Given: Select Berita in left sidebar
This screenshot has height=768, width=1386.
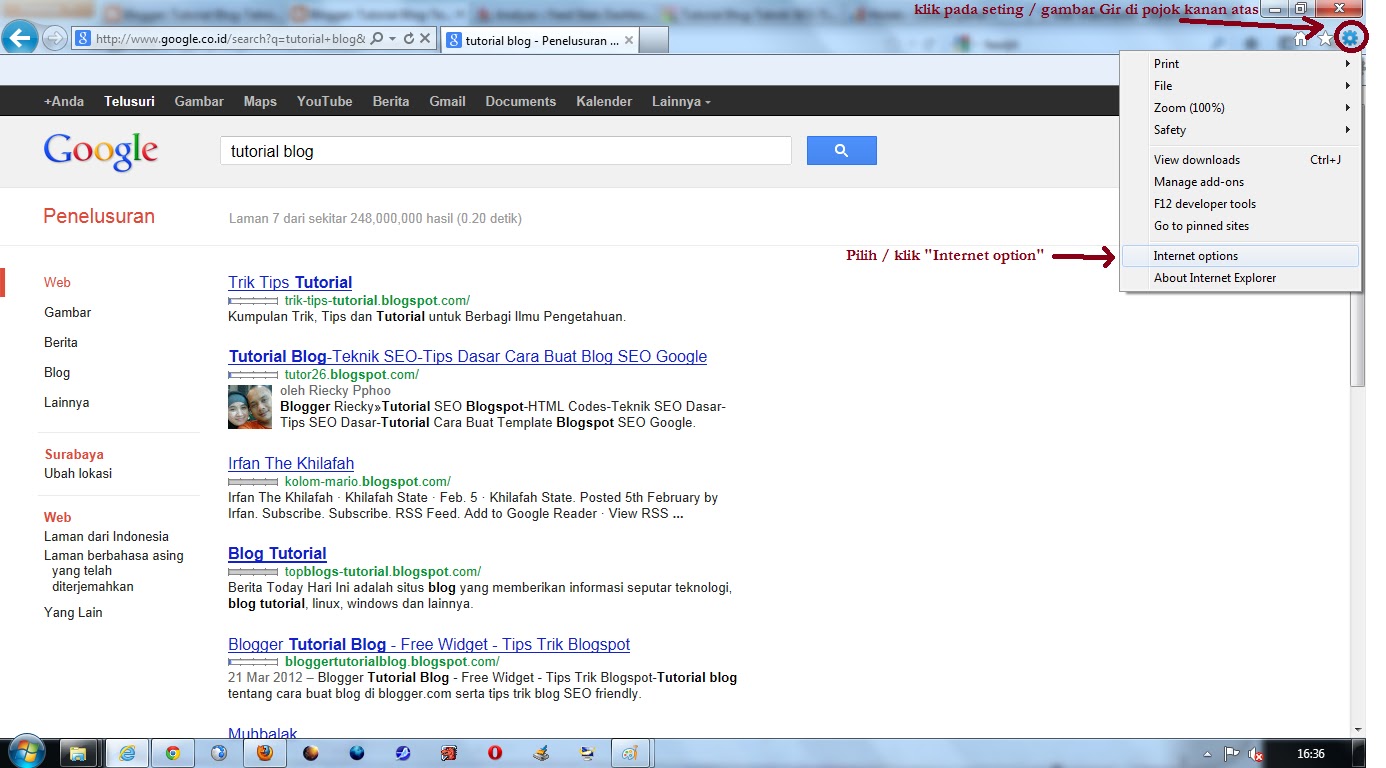Looking at the screenshot, I should pyautogui.click(x=61, y=342).
